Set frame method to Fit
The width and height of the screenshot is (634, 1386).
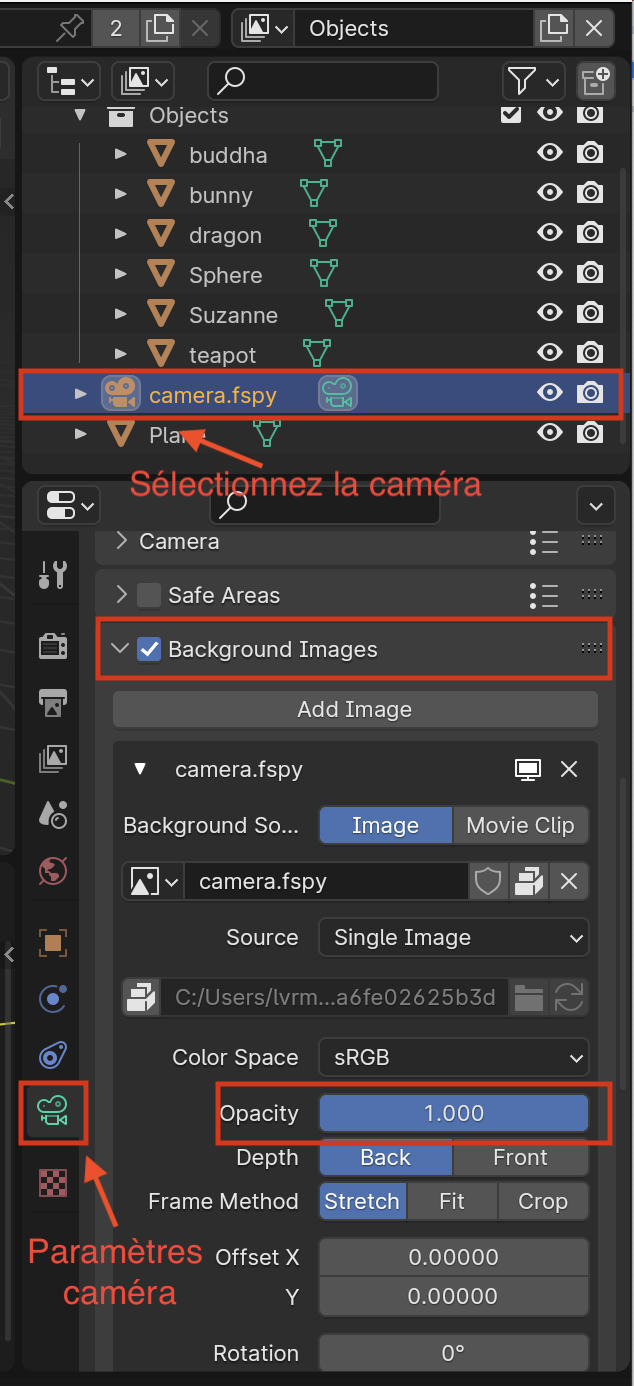(x=452, y=1202)
